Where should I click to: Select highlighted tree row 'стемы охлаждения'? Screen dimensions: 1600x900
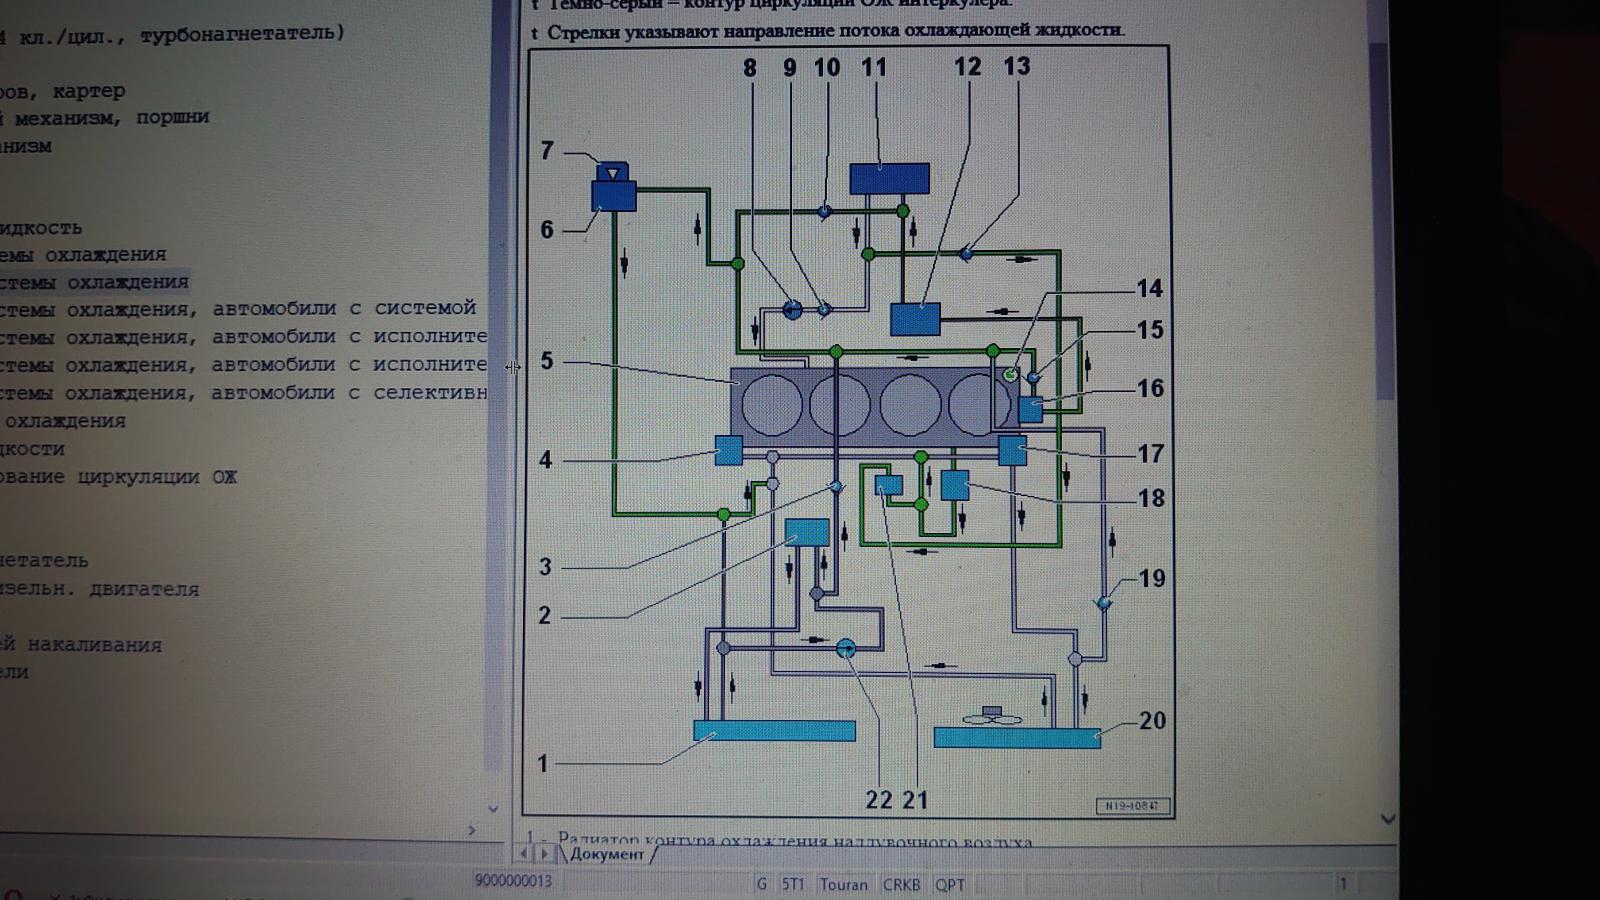(94, 282)
